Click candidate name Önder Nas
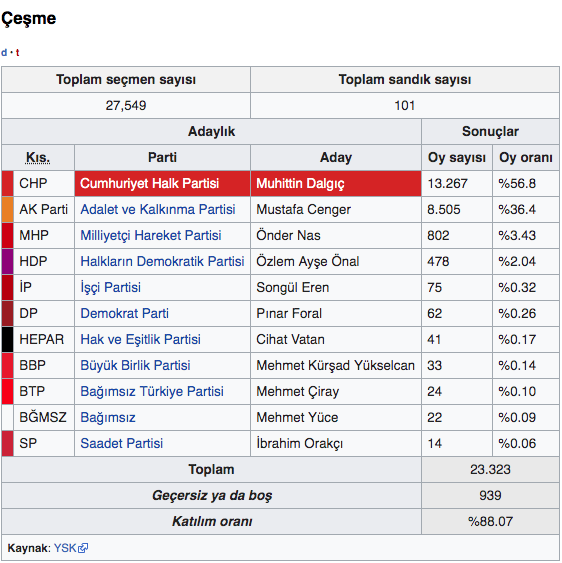This screenshot has height=563, width=562. 288,236
